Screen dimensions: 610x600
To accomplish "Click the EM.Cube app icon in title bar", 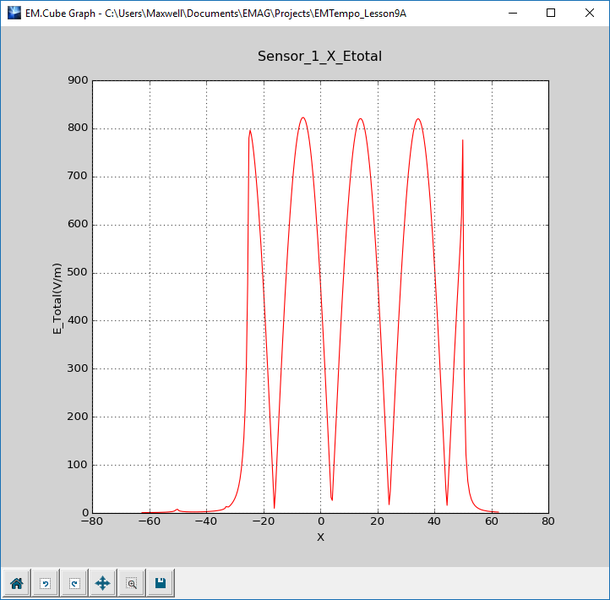I will (12, 13).
